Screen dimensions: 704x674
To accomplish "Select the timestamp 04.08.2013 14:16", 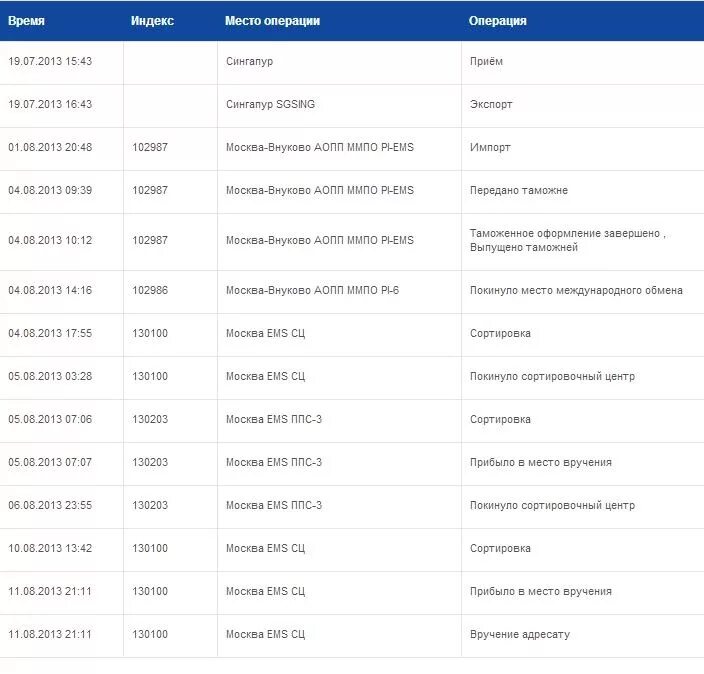I will [50, 290].
